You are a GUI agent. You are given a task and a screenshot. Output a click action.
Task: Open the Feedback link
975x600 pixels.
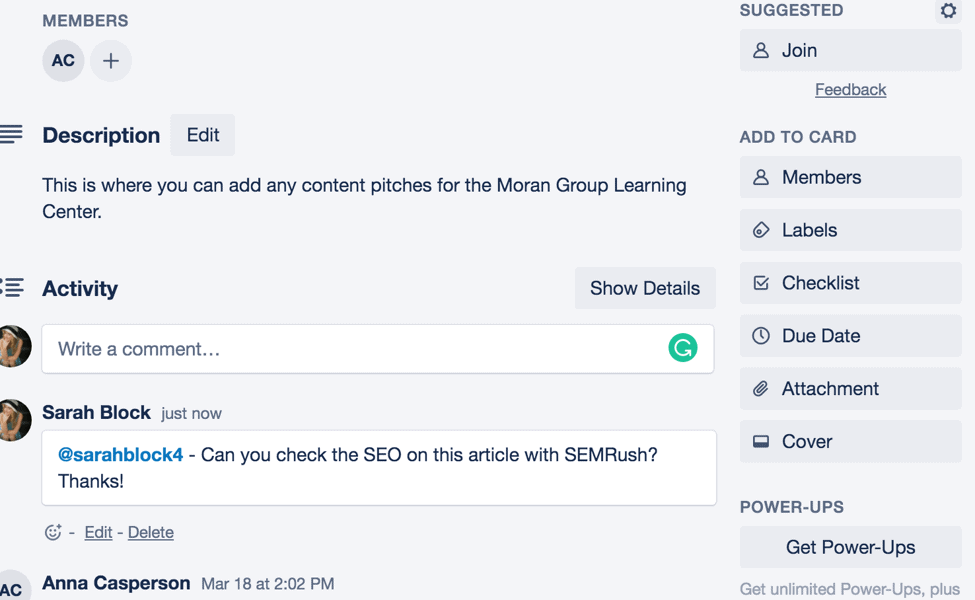click(x=851, y=90)
